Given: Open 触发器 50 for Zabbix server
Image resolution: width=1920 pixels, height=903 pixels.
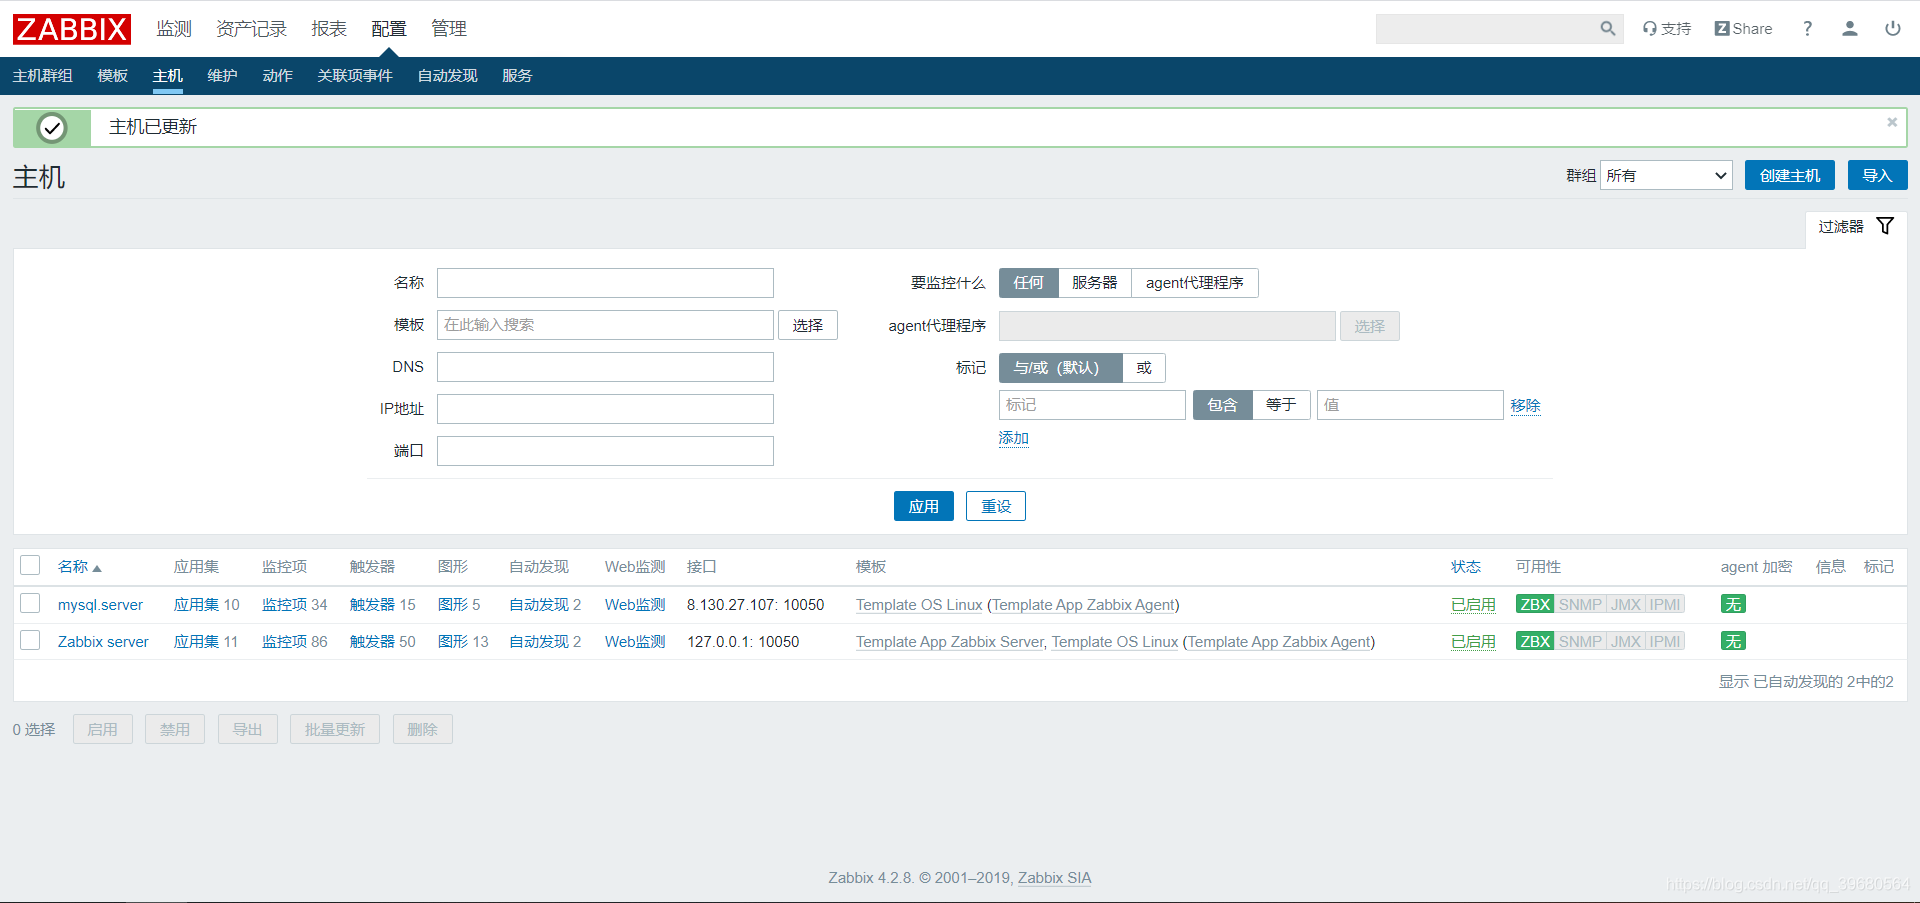Looking at the screenshot, I should point(372,641).
